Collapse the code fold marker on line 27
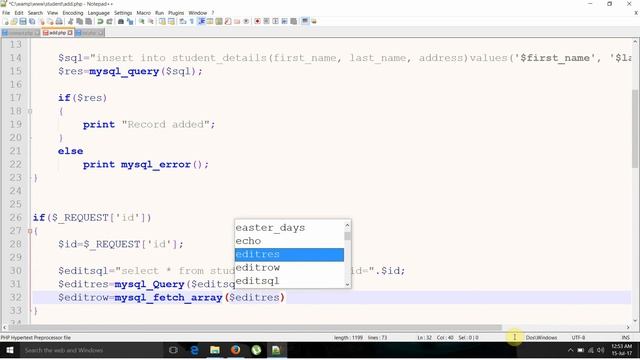This screenshot has width=640, height=360. coord(30,231)
